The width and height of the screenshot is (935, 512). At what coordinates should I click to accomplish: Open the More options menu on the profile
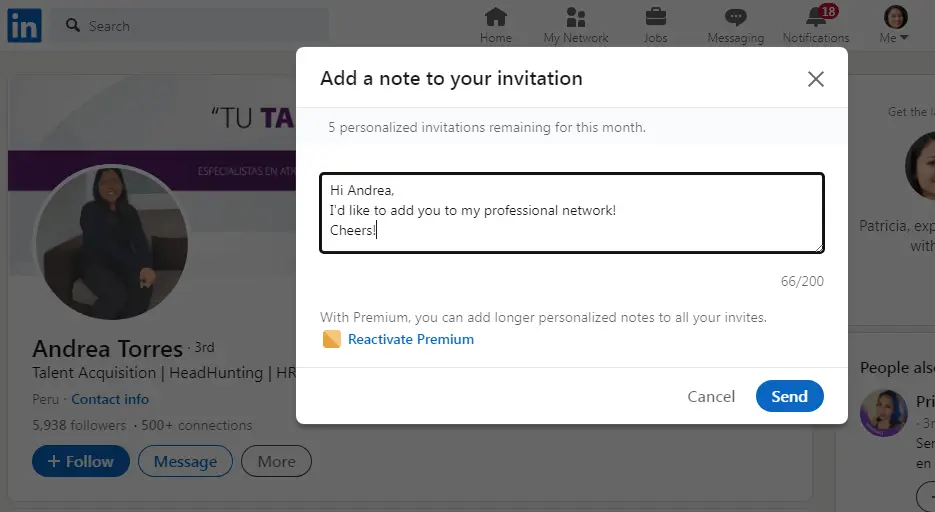pyautogui.click(x=276, y=461)
